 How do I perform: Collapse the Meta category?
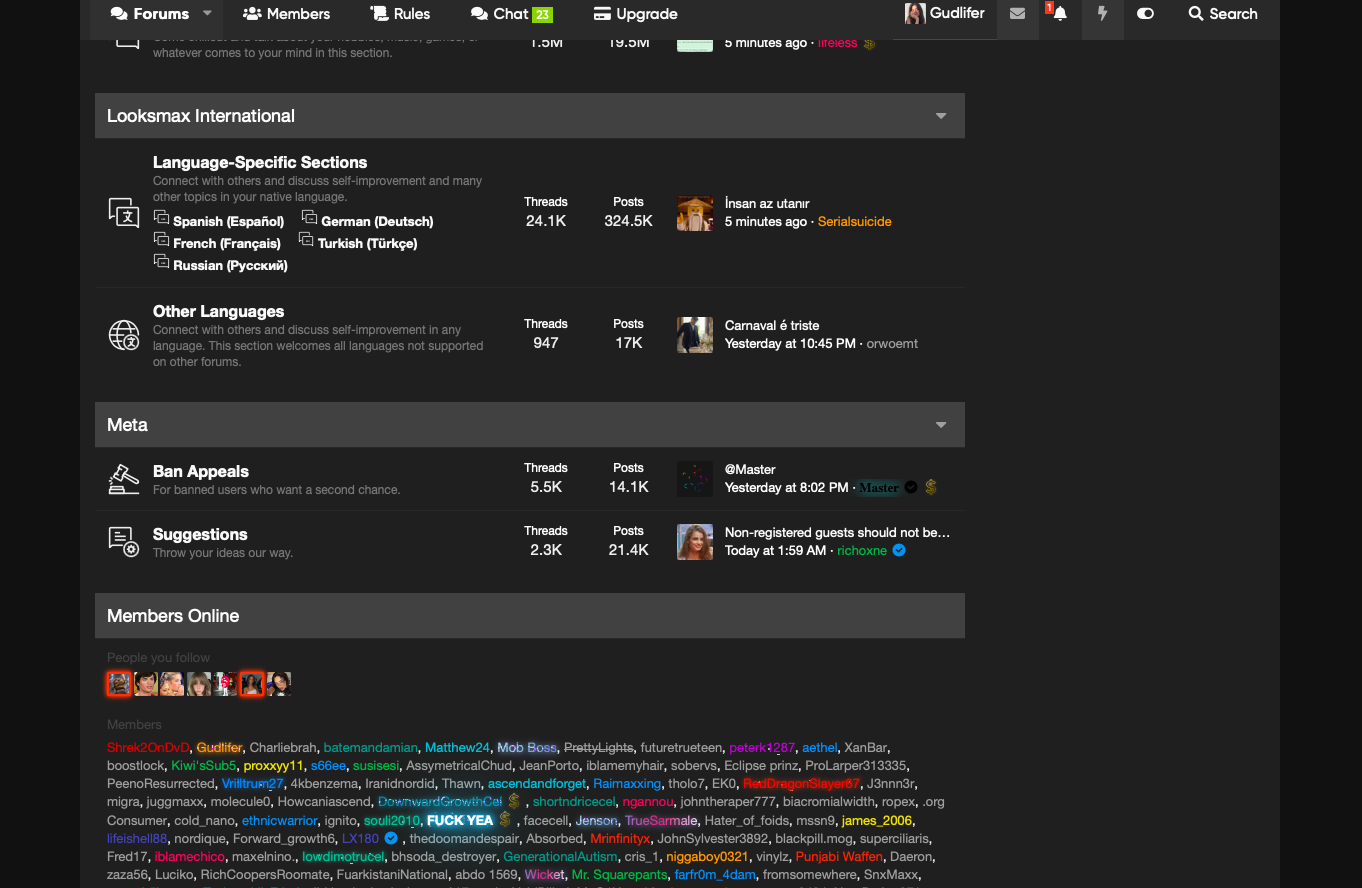(x=941, y=425)
